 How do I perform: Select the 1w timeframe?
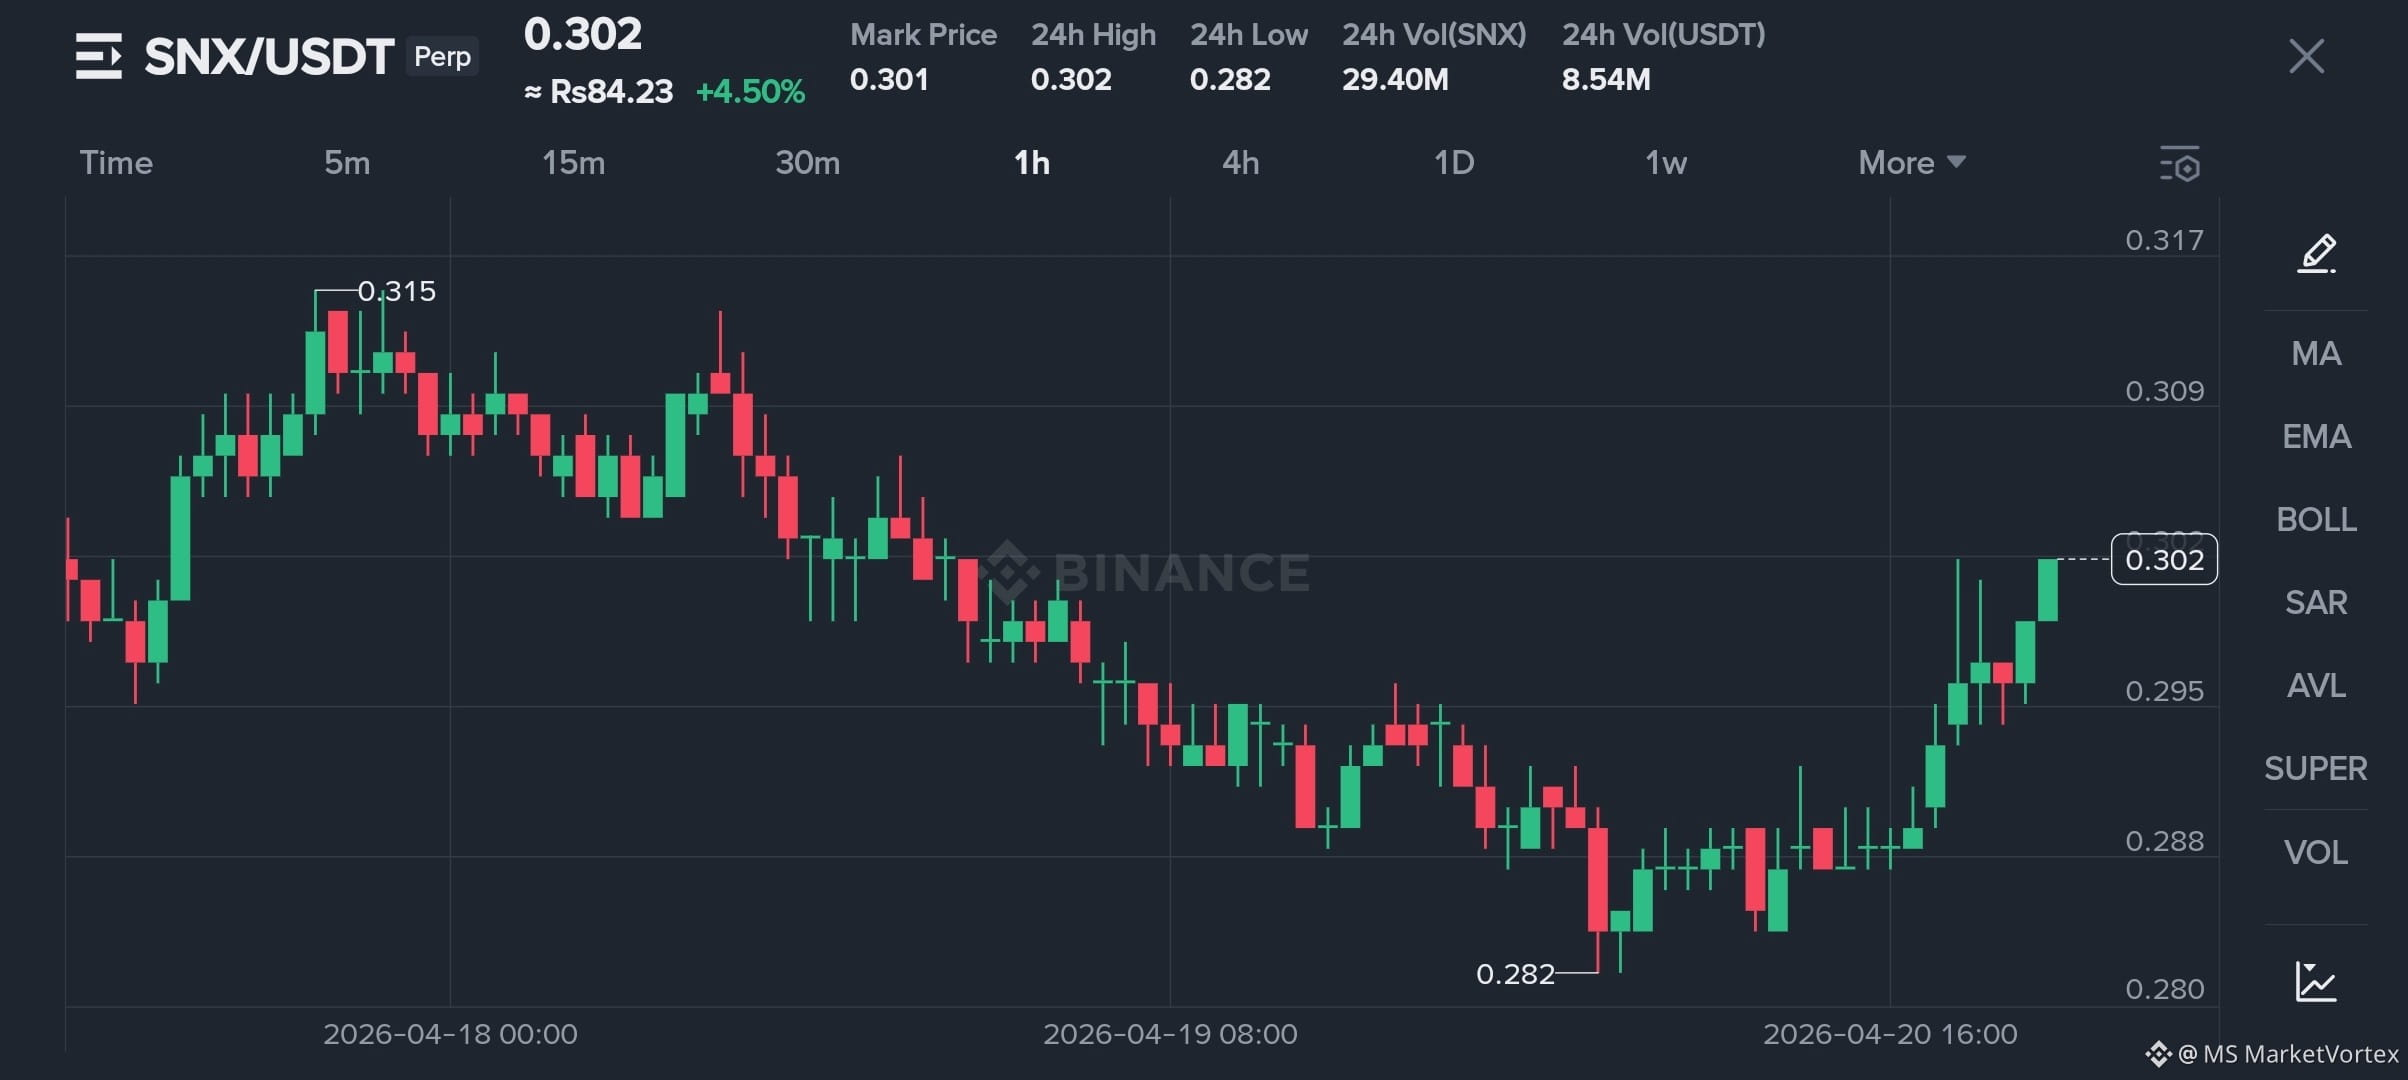(x=1666, y=162)
